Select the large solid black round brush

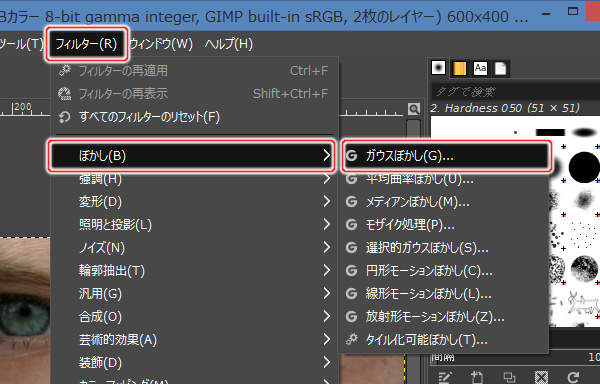tap(584, 167)
